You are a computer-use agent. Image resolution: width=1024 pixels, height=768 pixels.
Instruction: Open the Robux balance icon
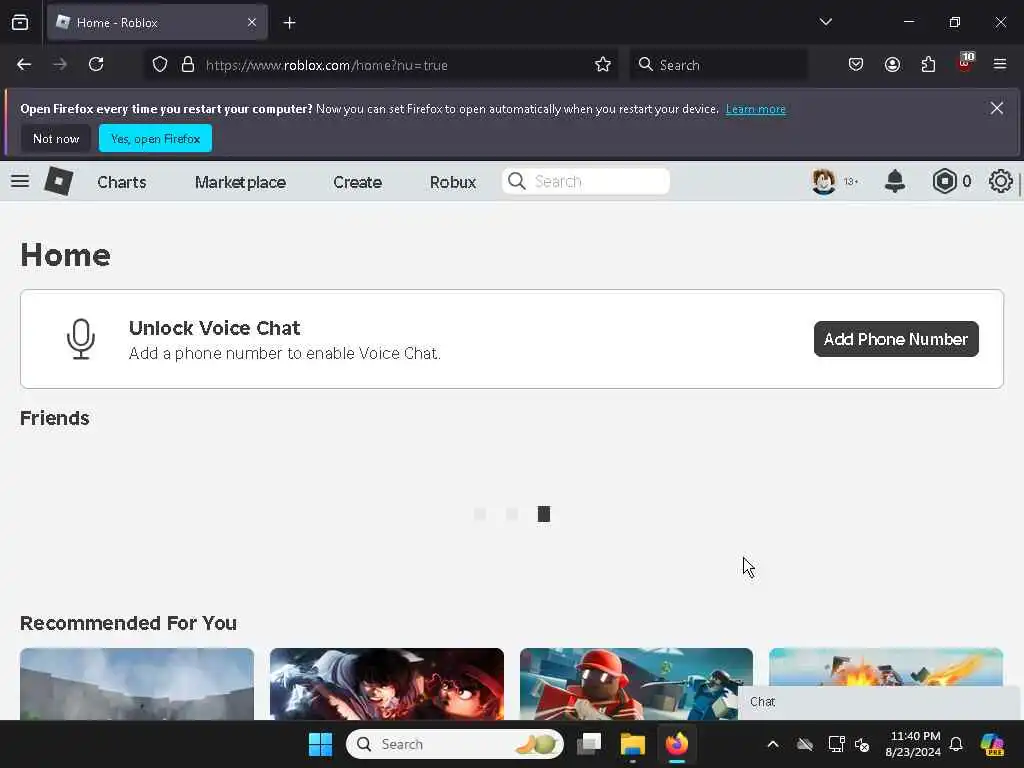(x=944, y=181)
